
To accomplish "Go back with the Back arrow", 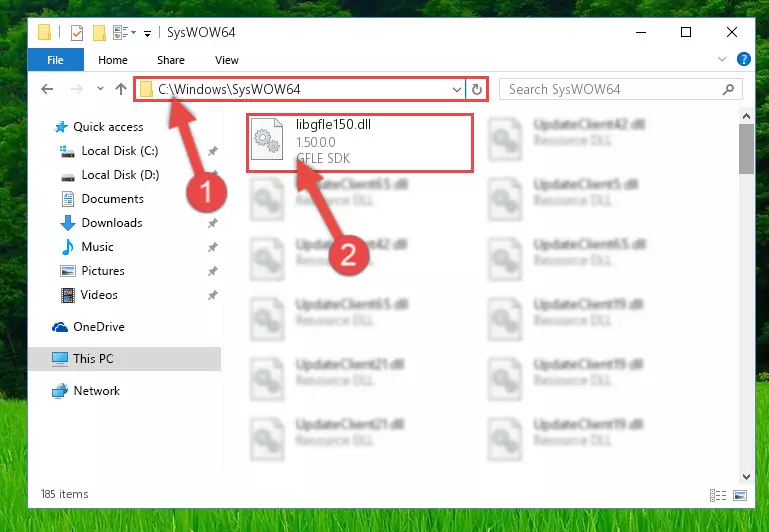I will coord(47,89).
